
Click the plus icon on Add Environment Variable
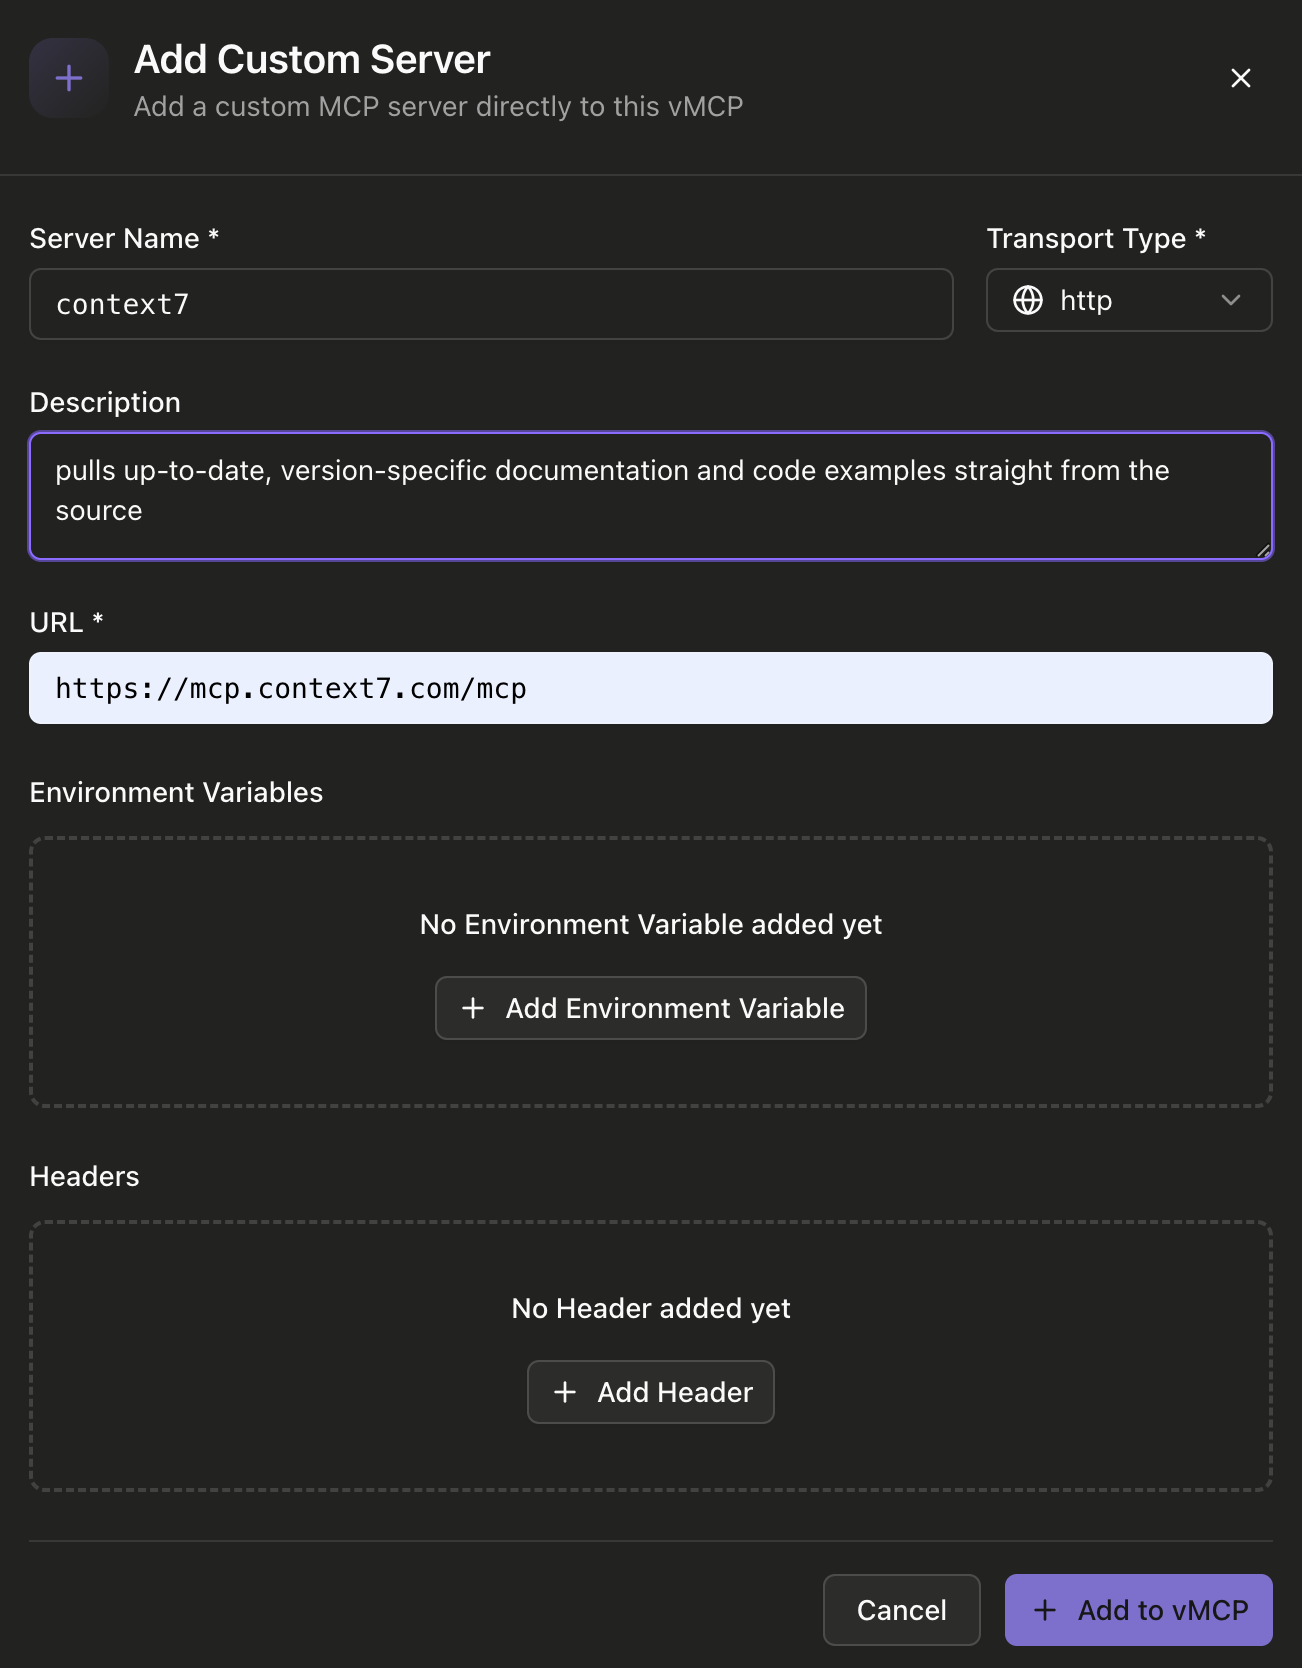[473, 1008]
